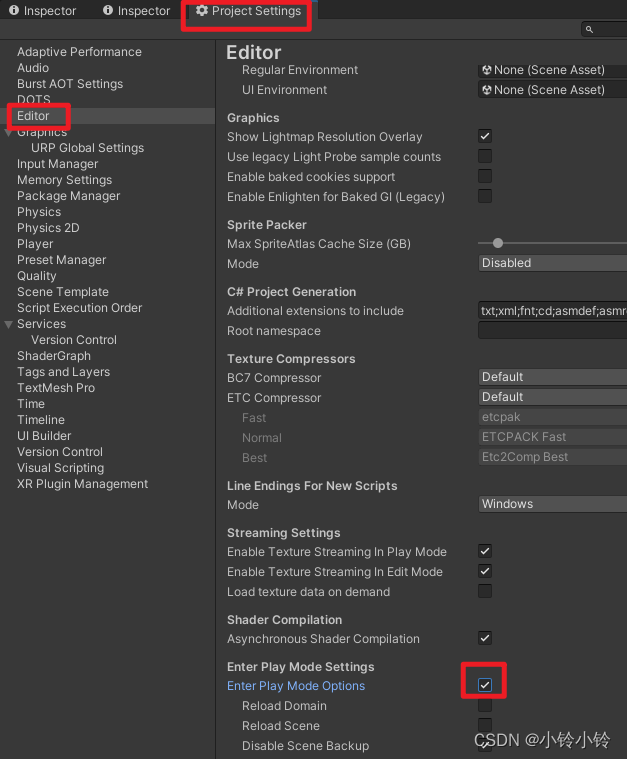Screen dimensions: 627x759
Task: Open XR Plugin Management settings
Action: (82, 483)
